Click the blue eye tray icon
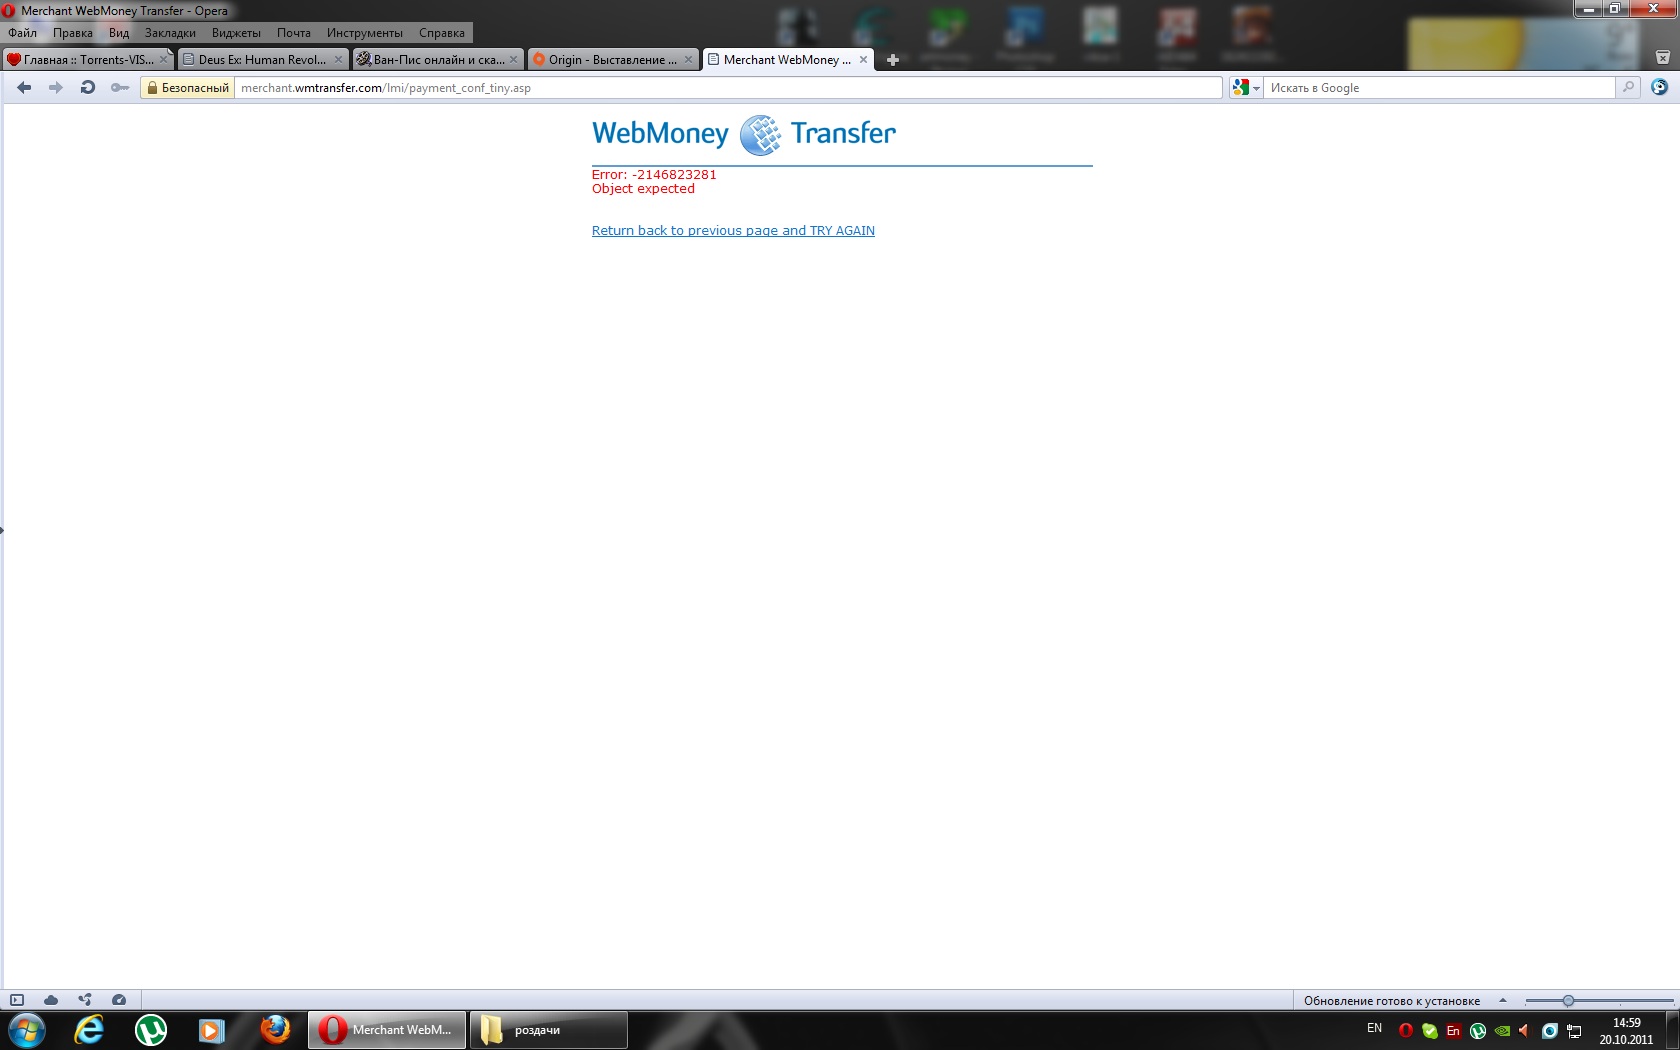Viewport: 1680px width, 1050px height. pos(1550,1031)
